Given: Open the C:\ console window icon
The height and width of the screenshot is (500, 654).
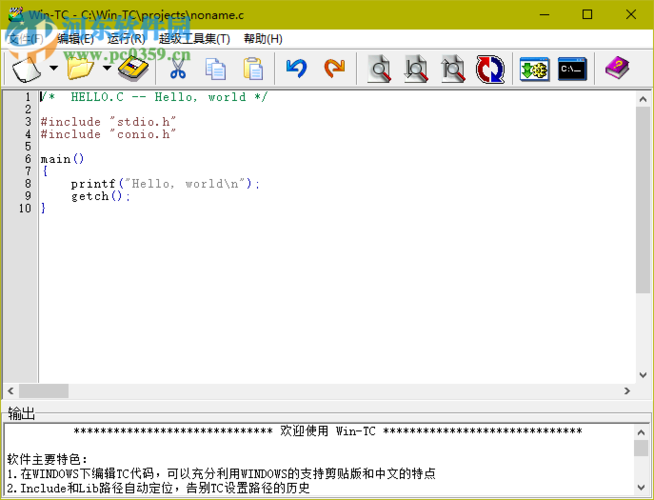Looking at the screenshot, I should tap(572, 69).
